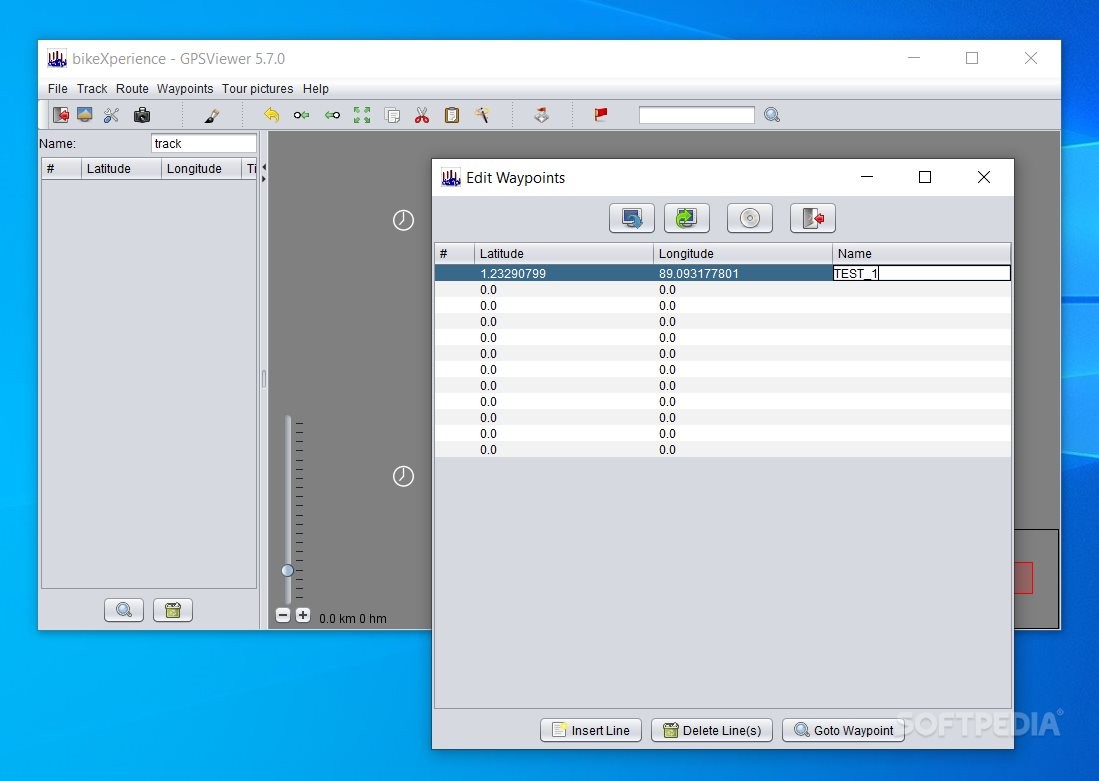Click the Delete Line(s) button
Viewport: 1099px width, 781px height.
click(x=711, y=730)
